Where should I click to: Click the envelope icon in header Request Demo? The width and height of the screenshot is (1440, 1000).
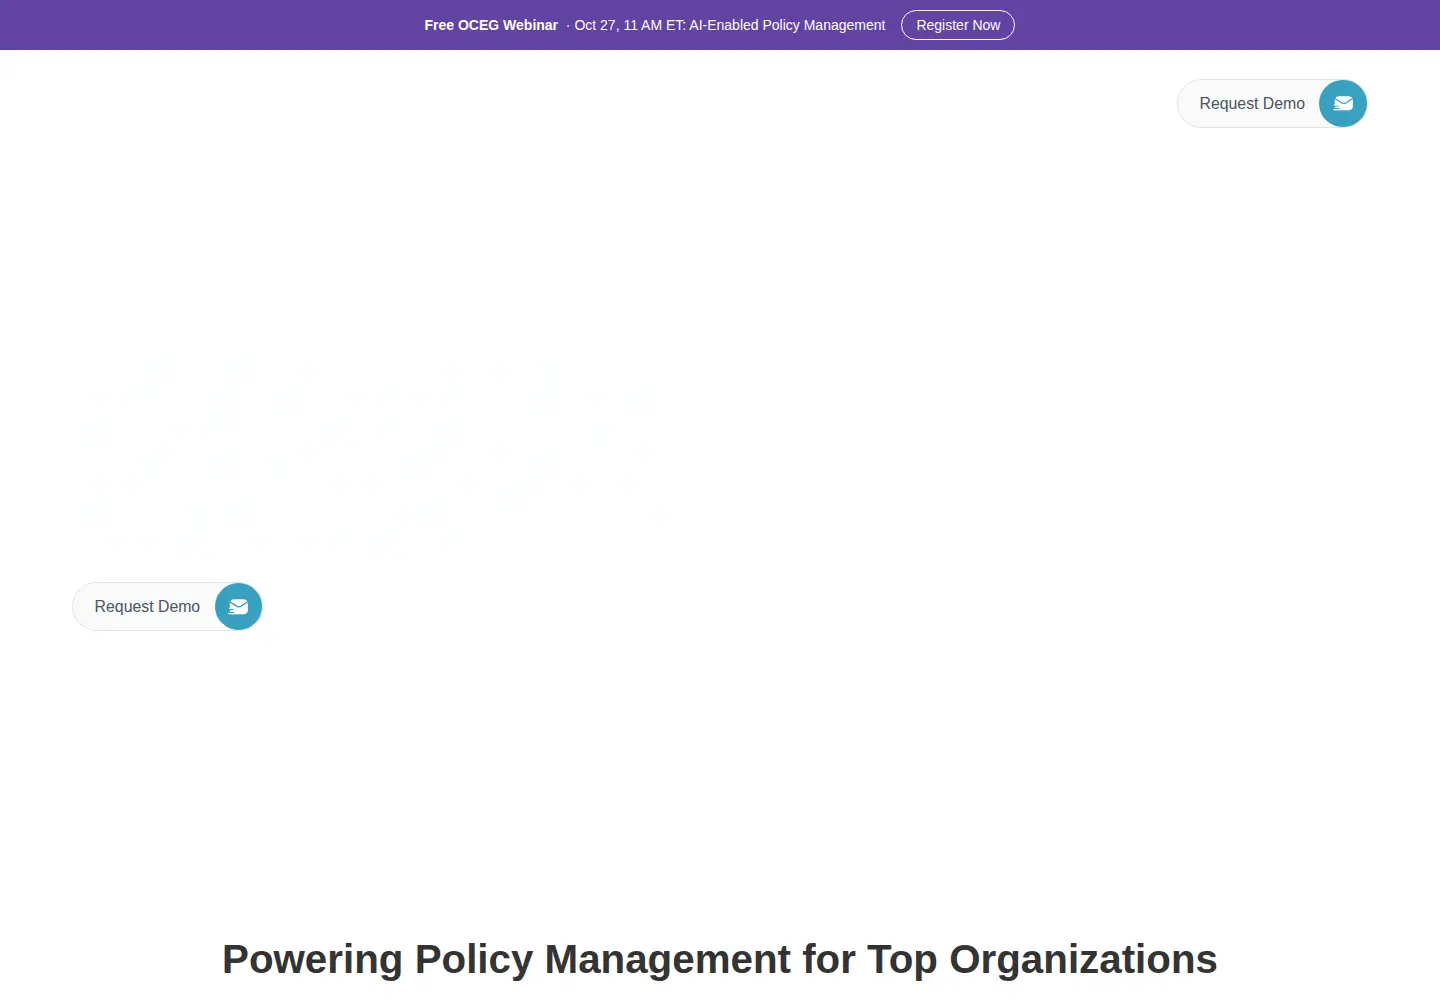(1343, 104)
